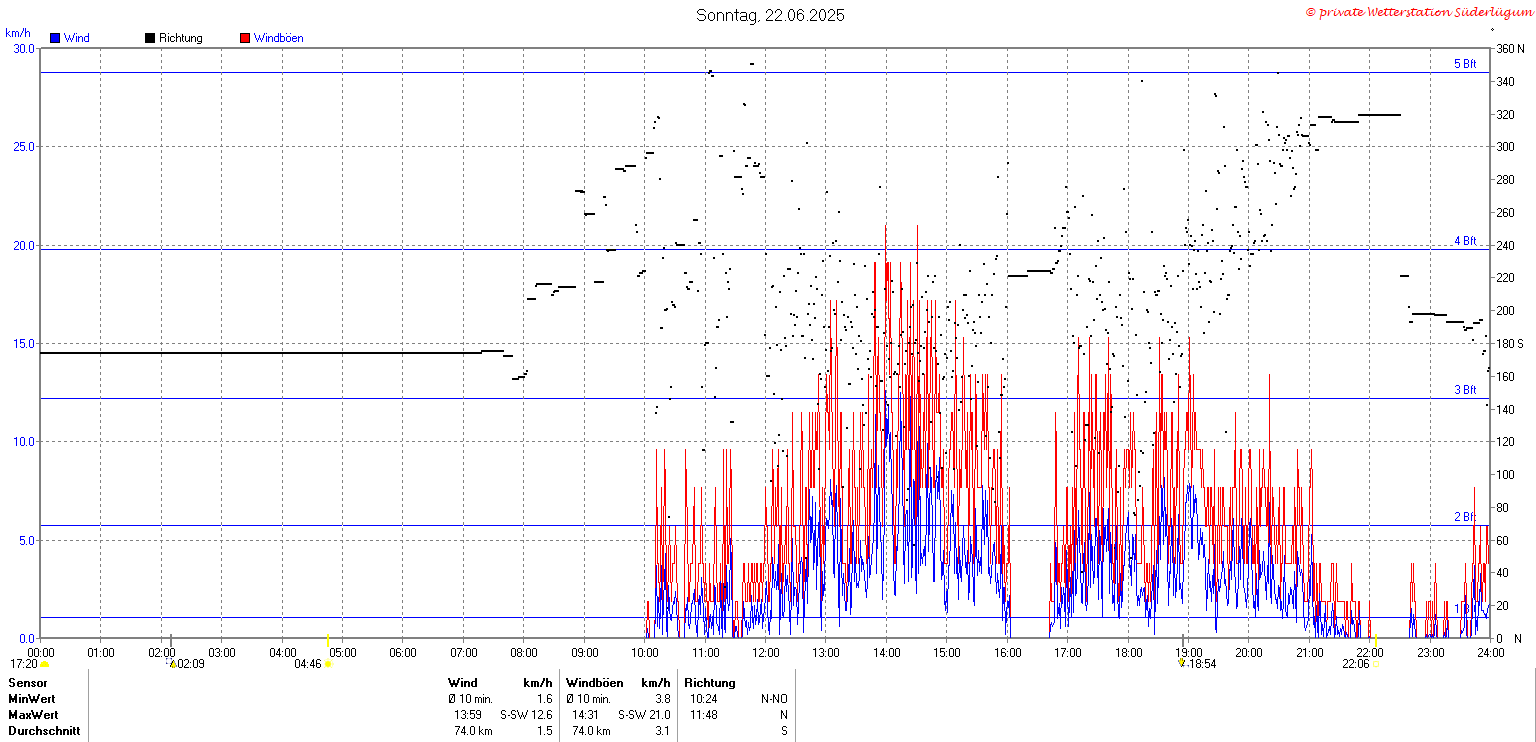Image resolution: width=1536 pixels, height=742 pixels.
Task: Click the yellow icon next to 17:20
Action: [44, 664]
